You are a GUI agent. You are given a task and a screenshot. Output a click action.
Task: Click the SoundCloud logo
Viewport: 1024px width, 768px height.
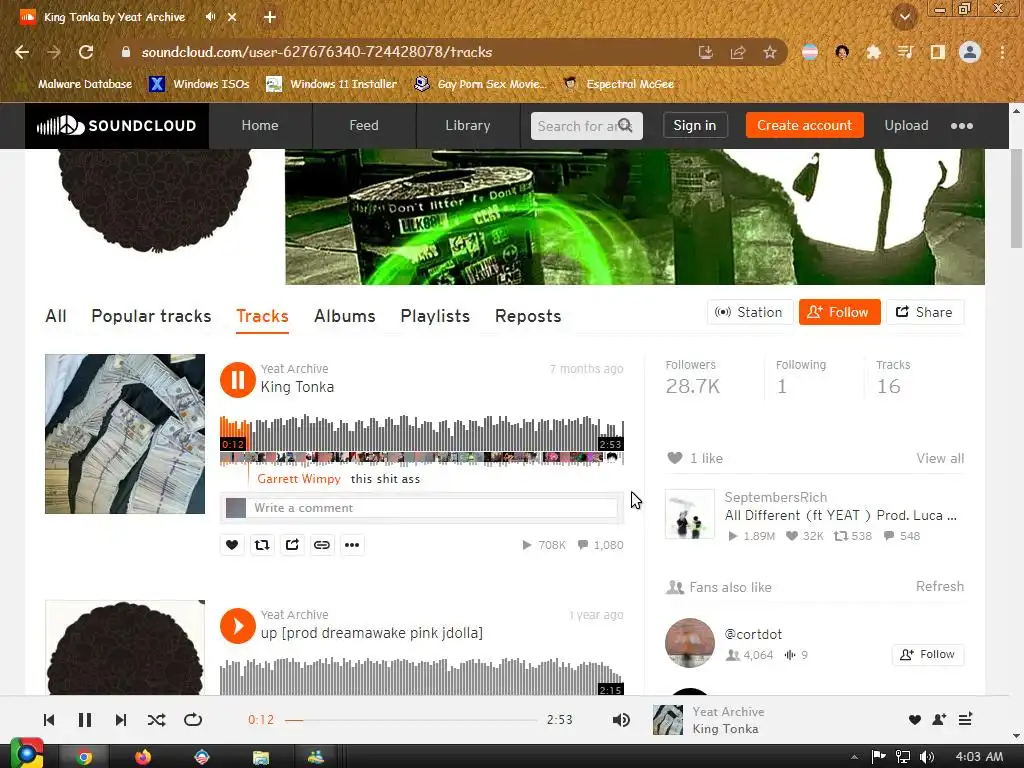click(117, 125)
